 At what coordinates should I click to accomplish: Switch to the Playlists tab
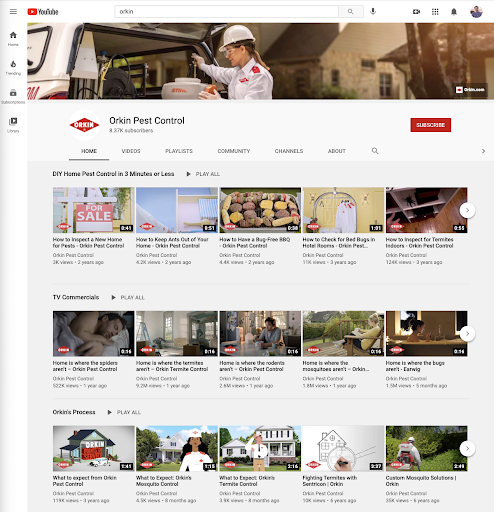click(179, 151)
